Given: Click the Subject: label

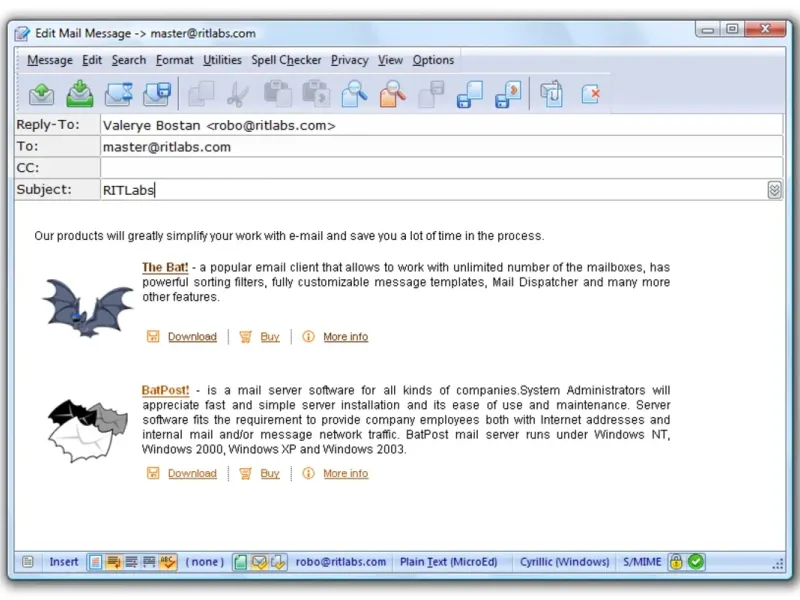Looking at the screenshot, I should point(44,189).
